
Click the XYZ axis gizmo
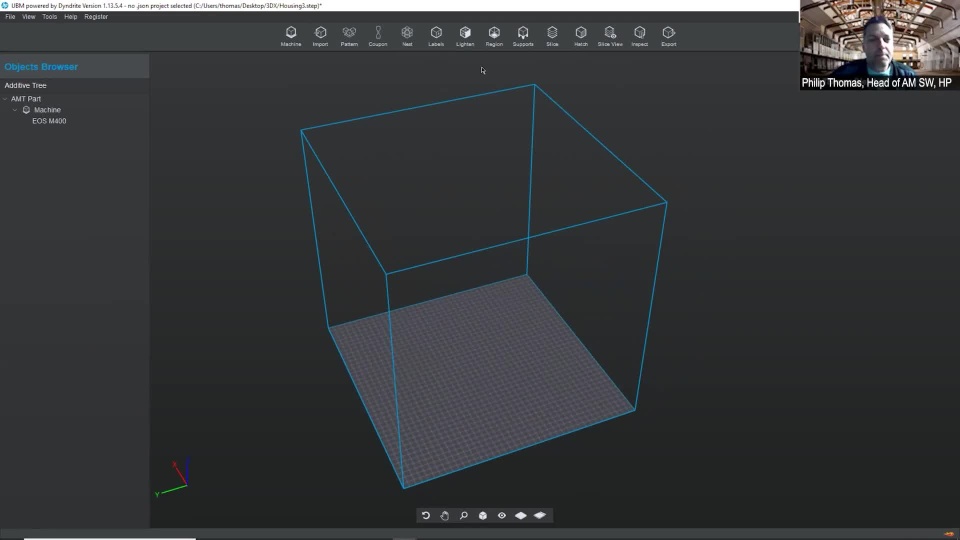pos(173,476)
